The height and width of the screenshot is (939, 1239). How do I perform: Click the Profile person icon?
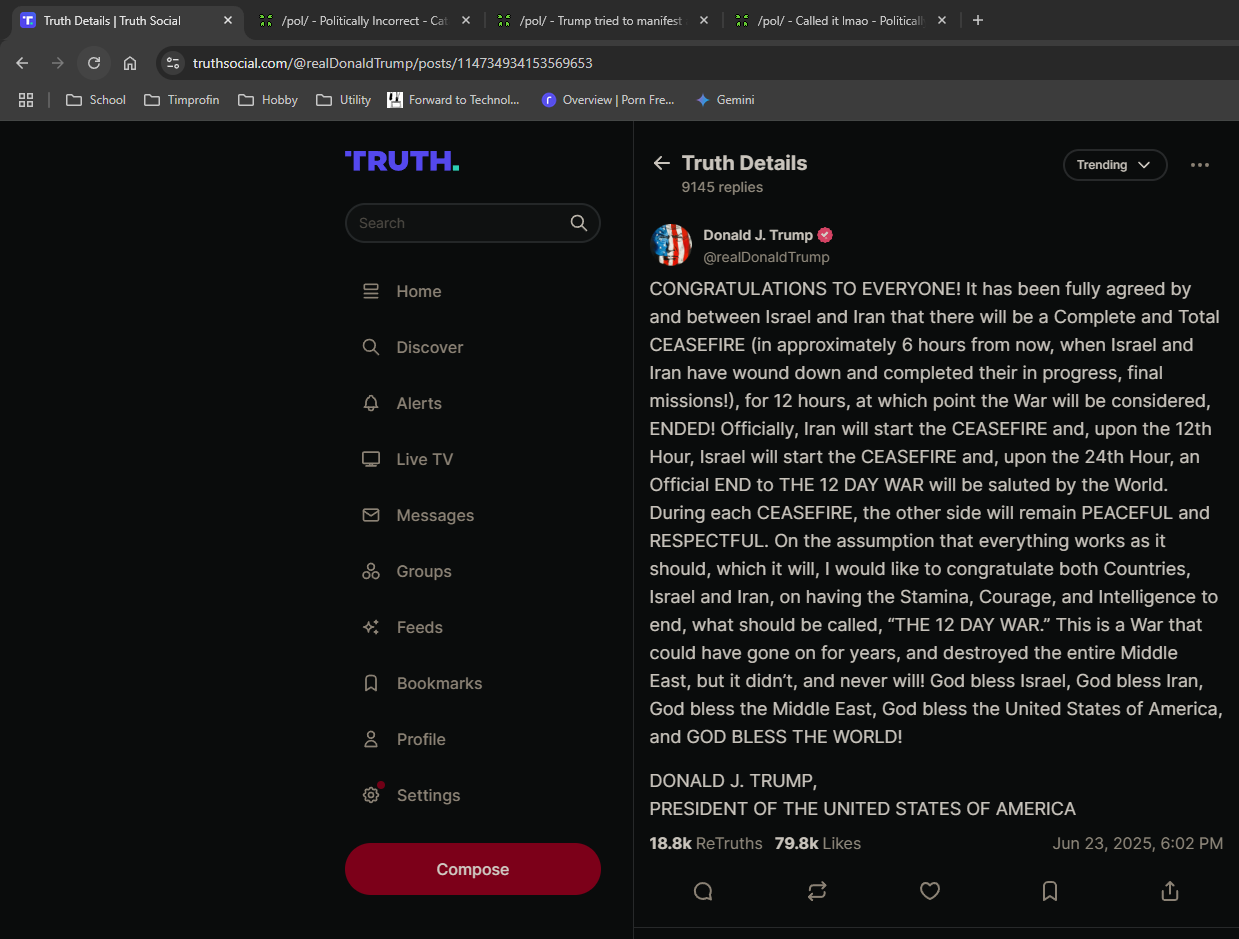click(371, 739)
